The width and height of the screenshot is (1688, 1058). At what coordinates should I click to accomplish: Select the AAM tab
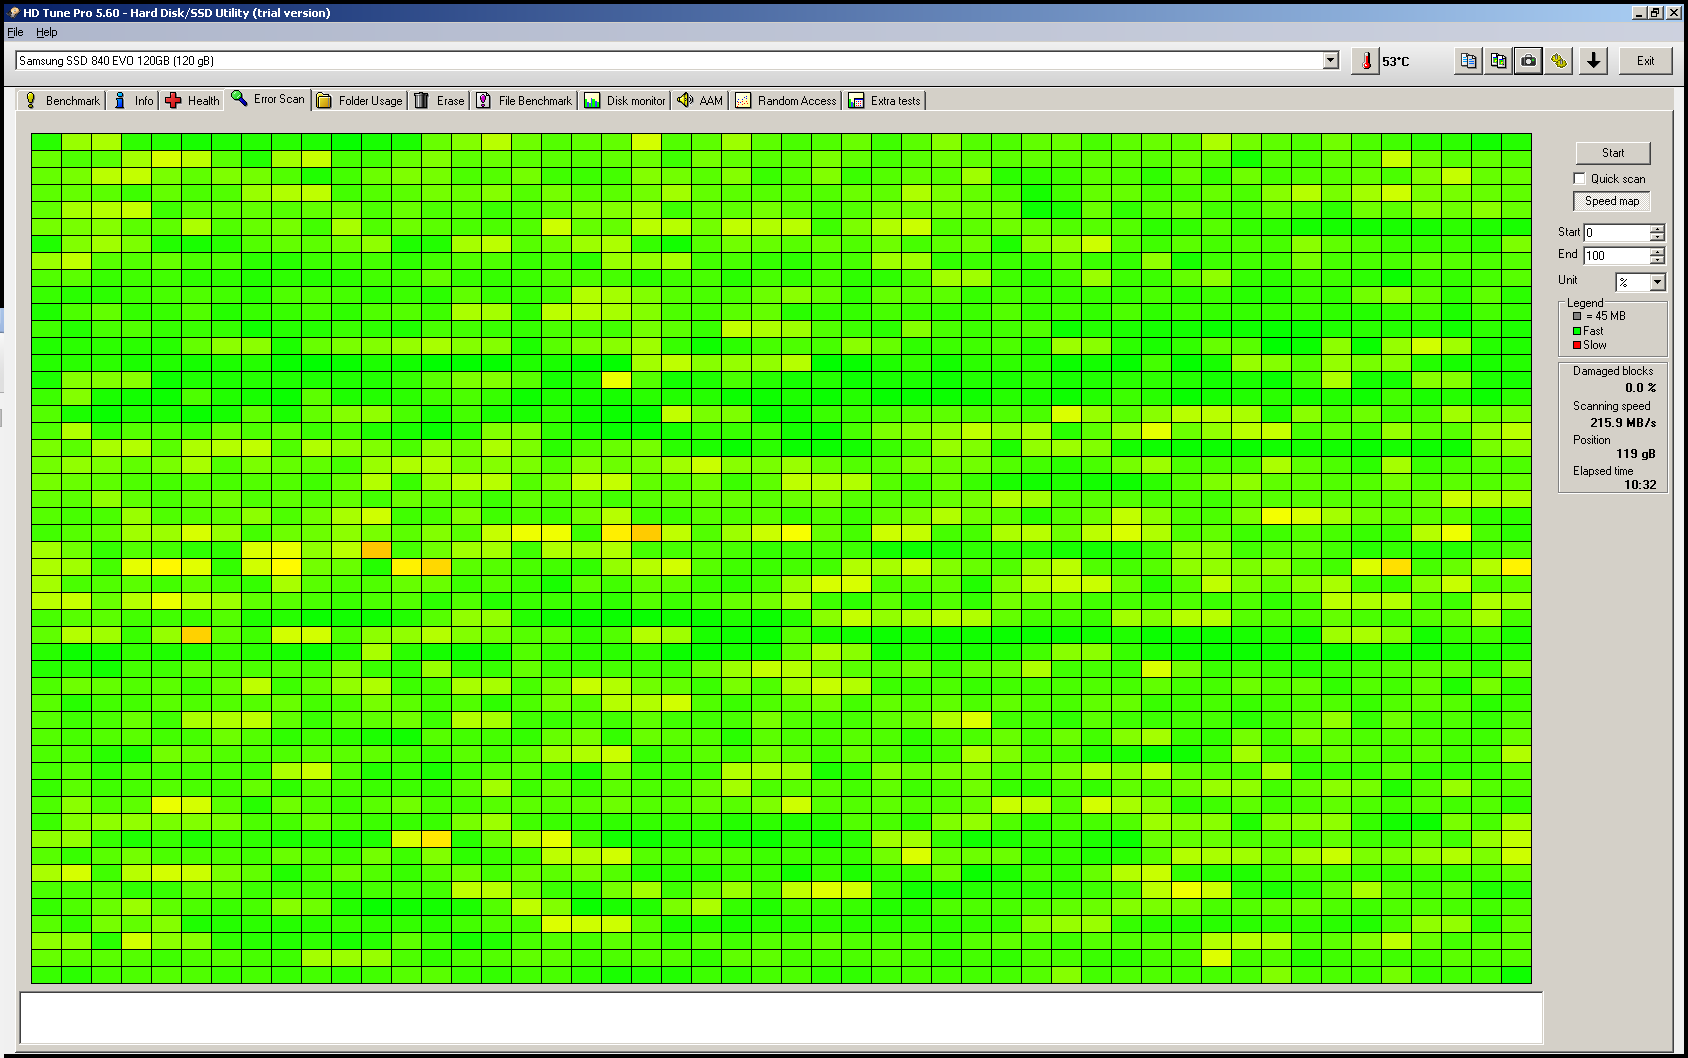pos(700,100)
